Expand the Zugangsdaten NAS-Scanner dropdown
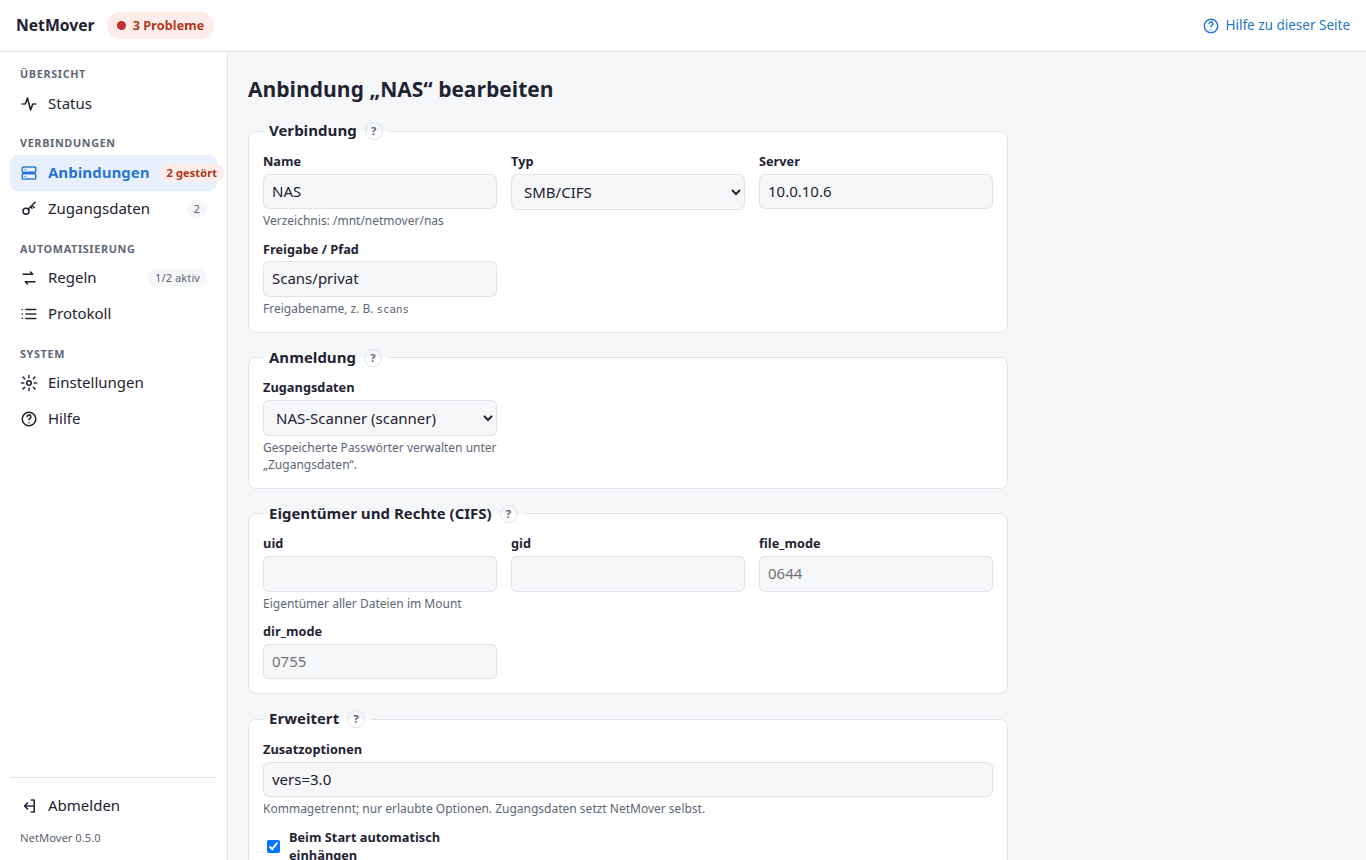The image size is (1366, 860). click(380, 418)
